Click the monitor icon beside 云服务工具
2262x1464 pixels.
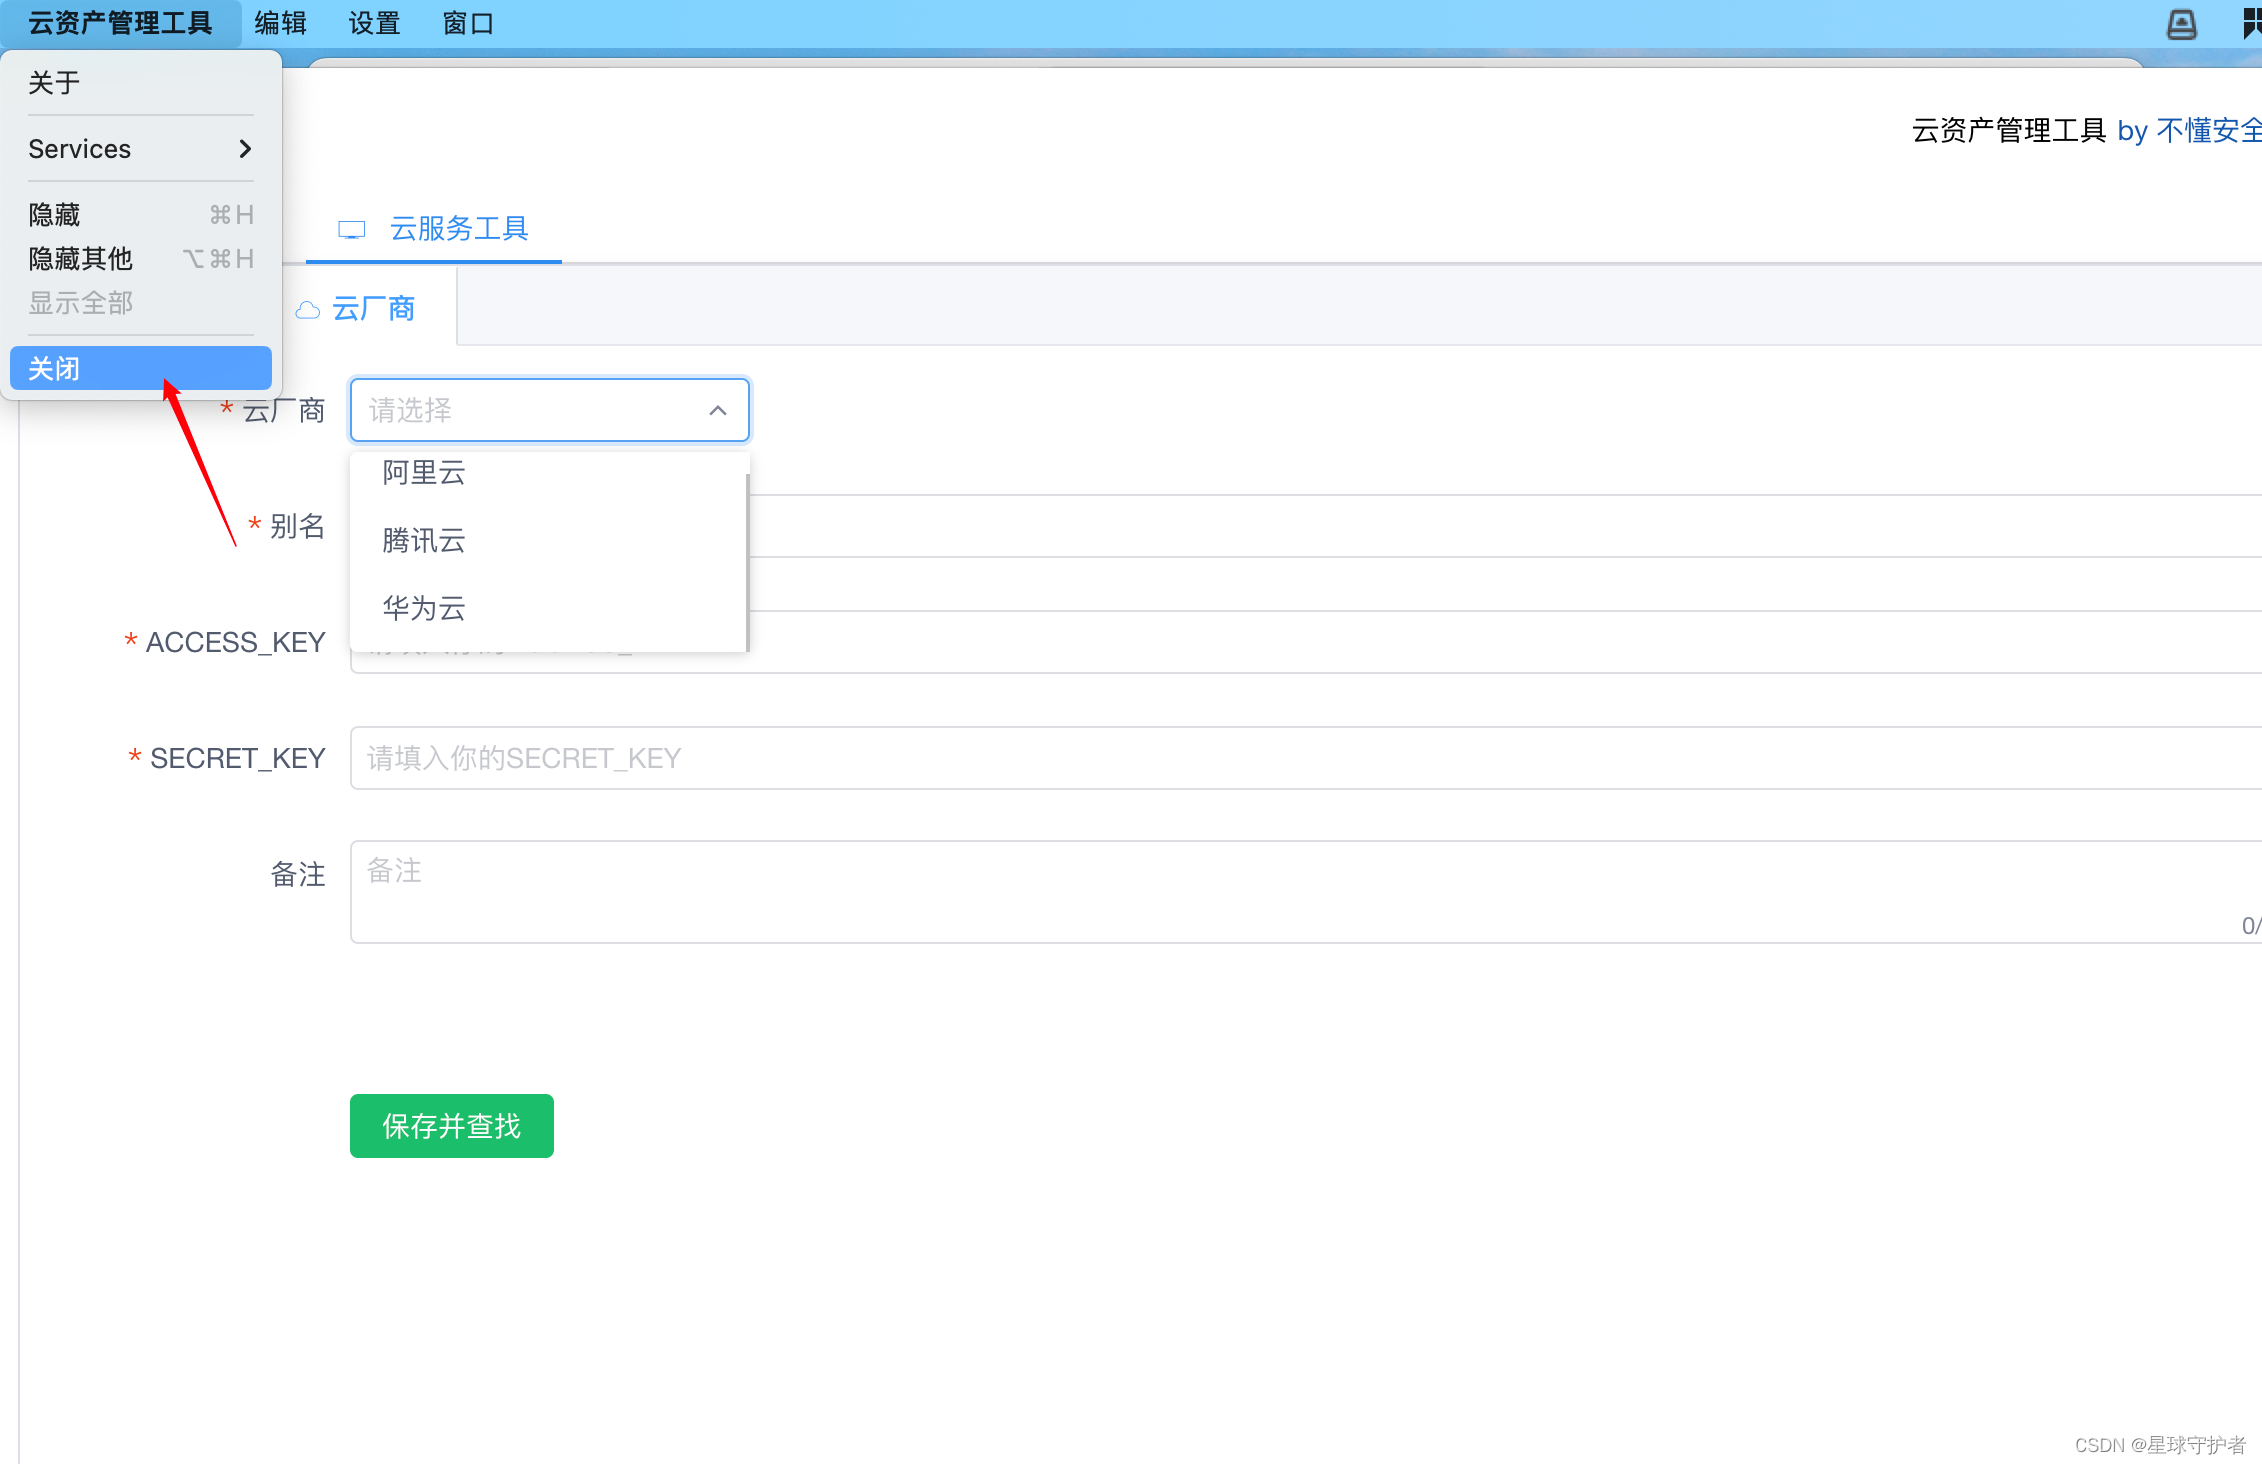[351, 230]
